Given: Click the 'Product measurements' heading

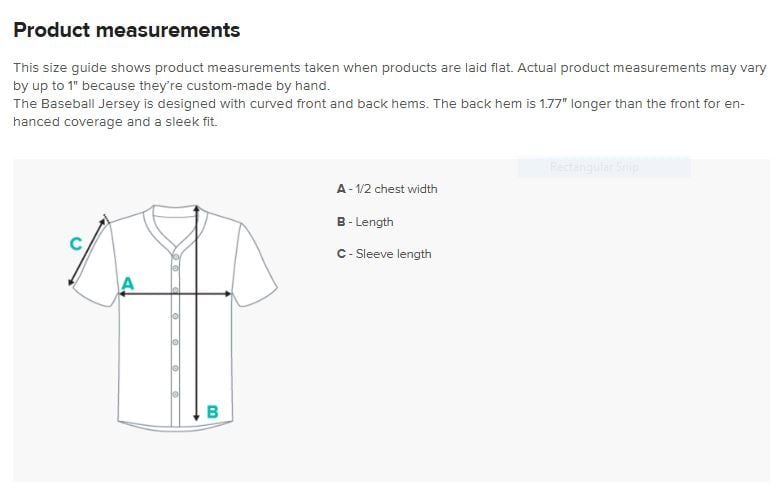Looking at the screenshot, I should click(127, 30).
